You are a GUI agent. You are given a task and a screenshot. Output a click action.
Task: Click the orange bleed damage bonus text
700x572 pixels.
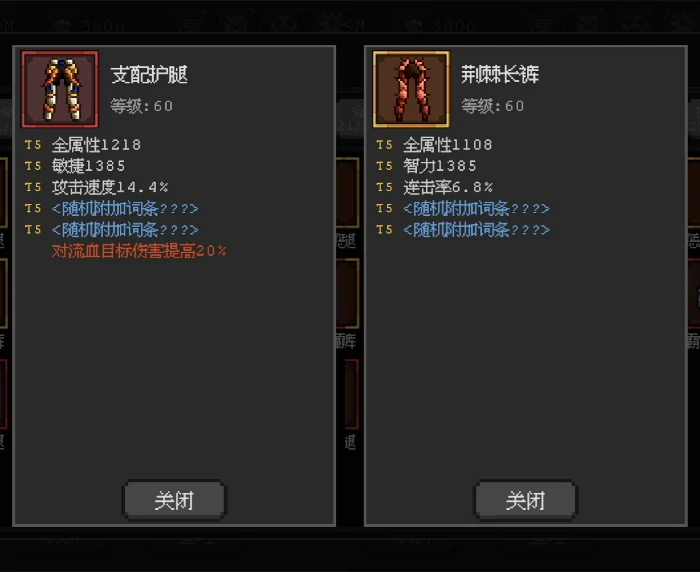click(139, 251)
